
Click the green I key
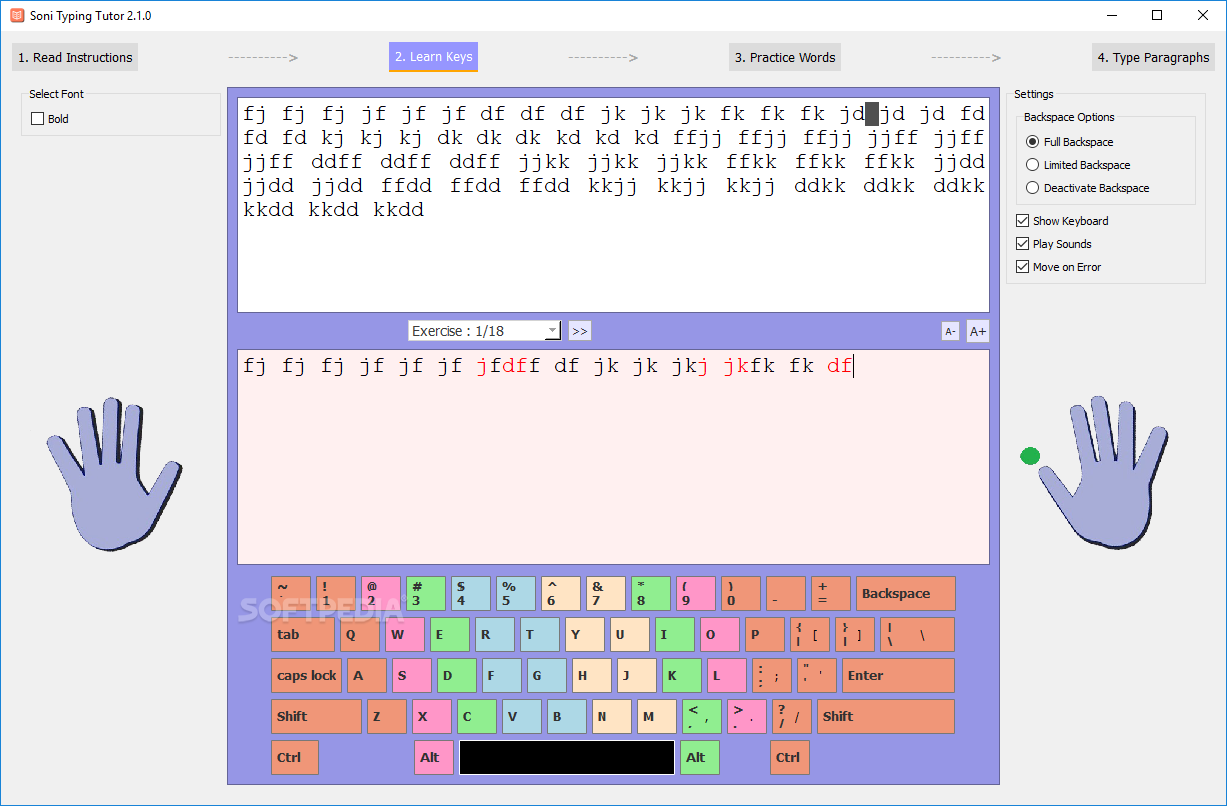675,634
